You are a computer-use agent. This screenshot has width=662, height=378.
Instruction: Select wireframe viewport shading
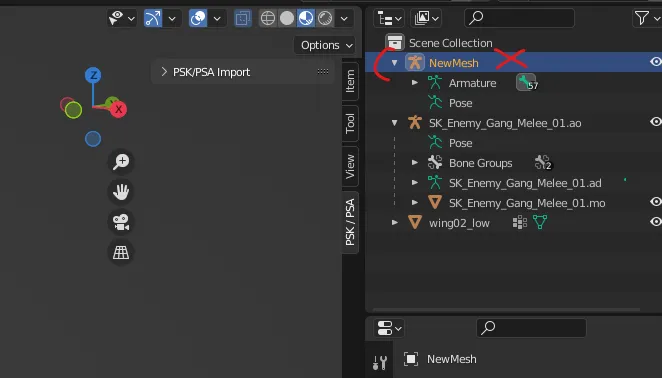268,18
